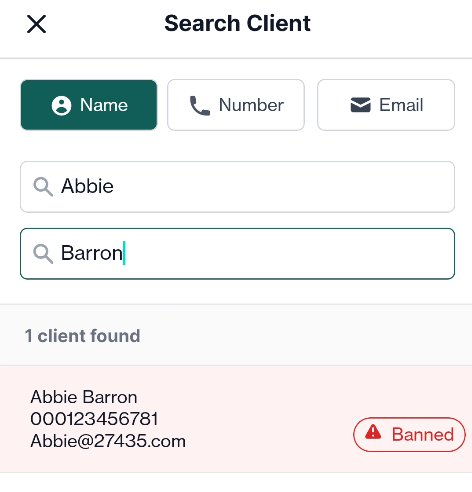Focus the last name field containing Barron
Screen dimensions: 472x492
237,254
